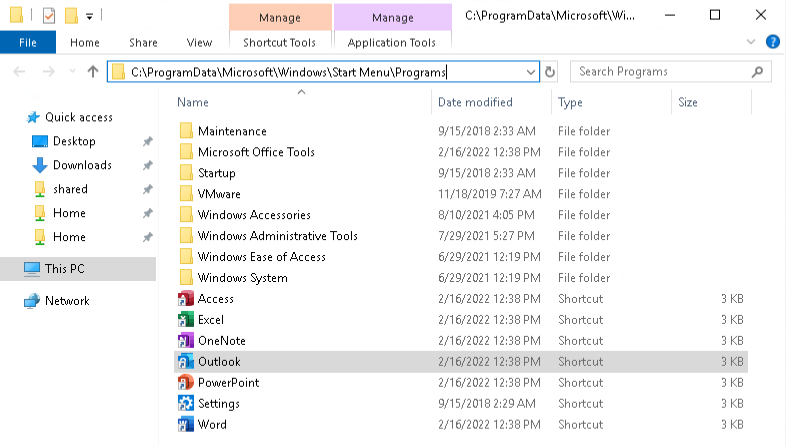The width and height of the screenshot is (786, 446).
Task: Open the shared folder in navigation pane
Action: tap(70, 189)
